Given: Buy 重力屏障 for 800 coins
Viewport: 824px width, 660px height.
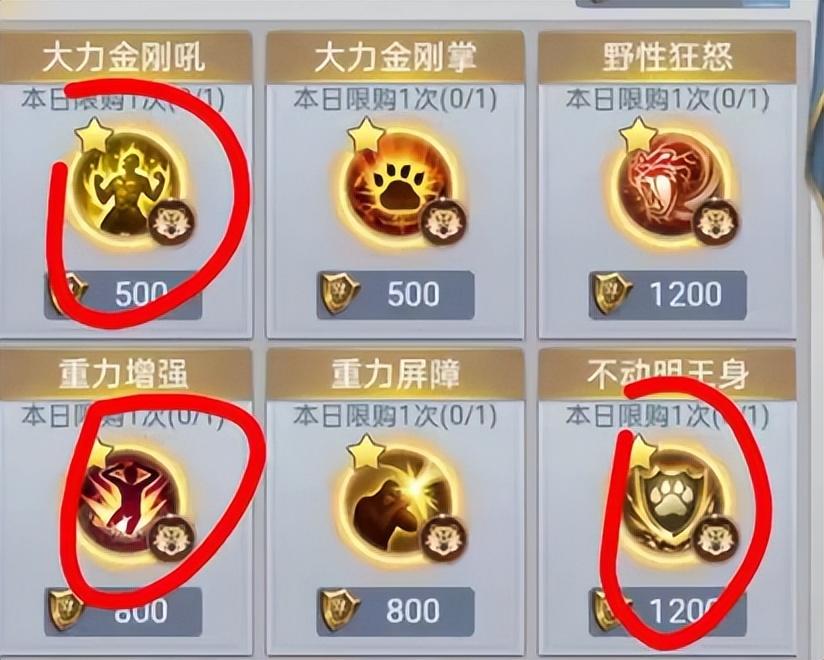Looking at the screenshot, I should pos(396,611).
